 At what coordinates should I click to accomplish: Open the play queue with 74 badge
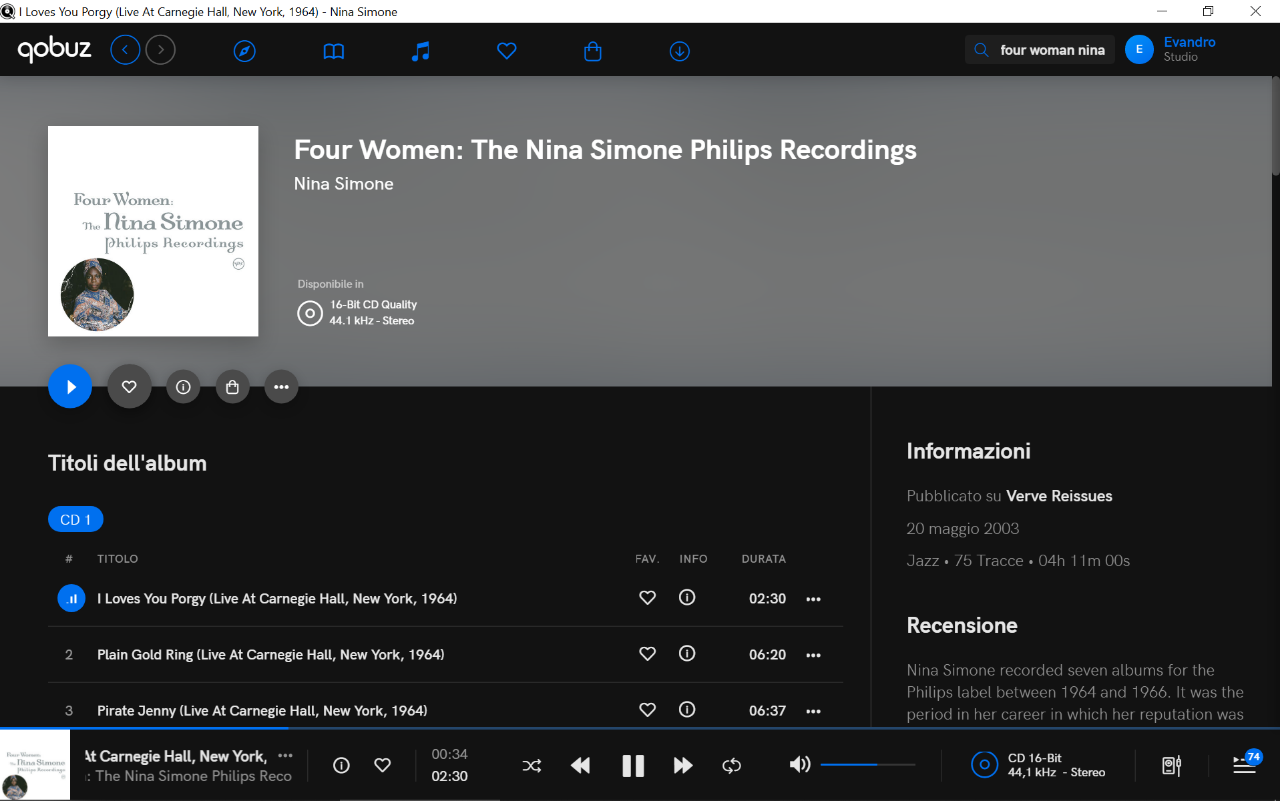coord(1245,765)
